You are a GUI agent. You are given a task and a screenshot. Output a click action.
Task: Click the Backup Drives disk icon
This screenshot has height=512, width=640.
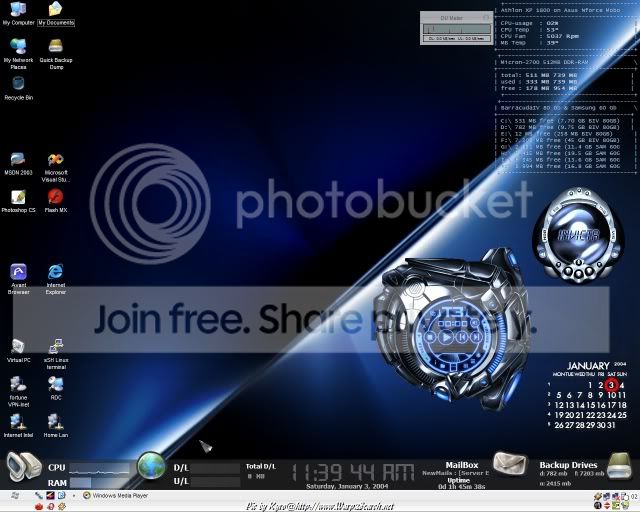(x=620, y=466)
